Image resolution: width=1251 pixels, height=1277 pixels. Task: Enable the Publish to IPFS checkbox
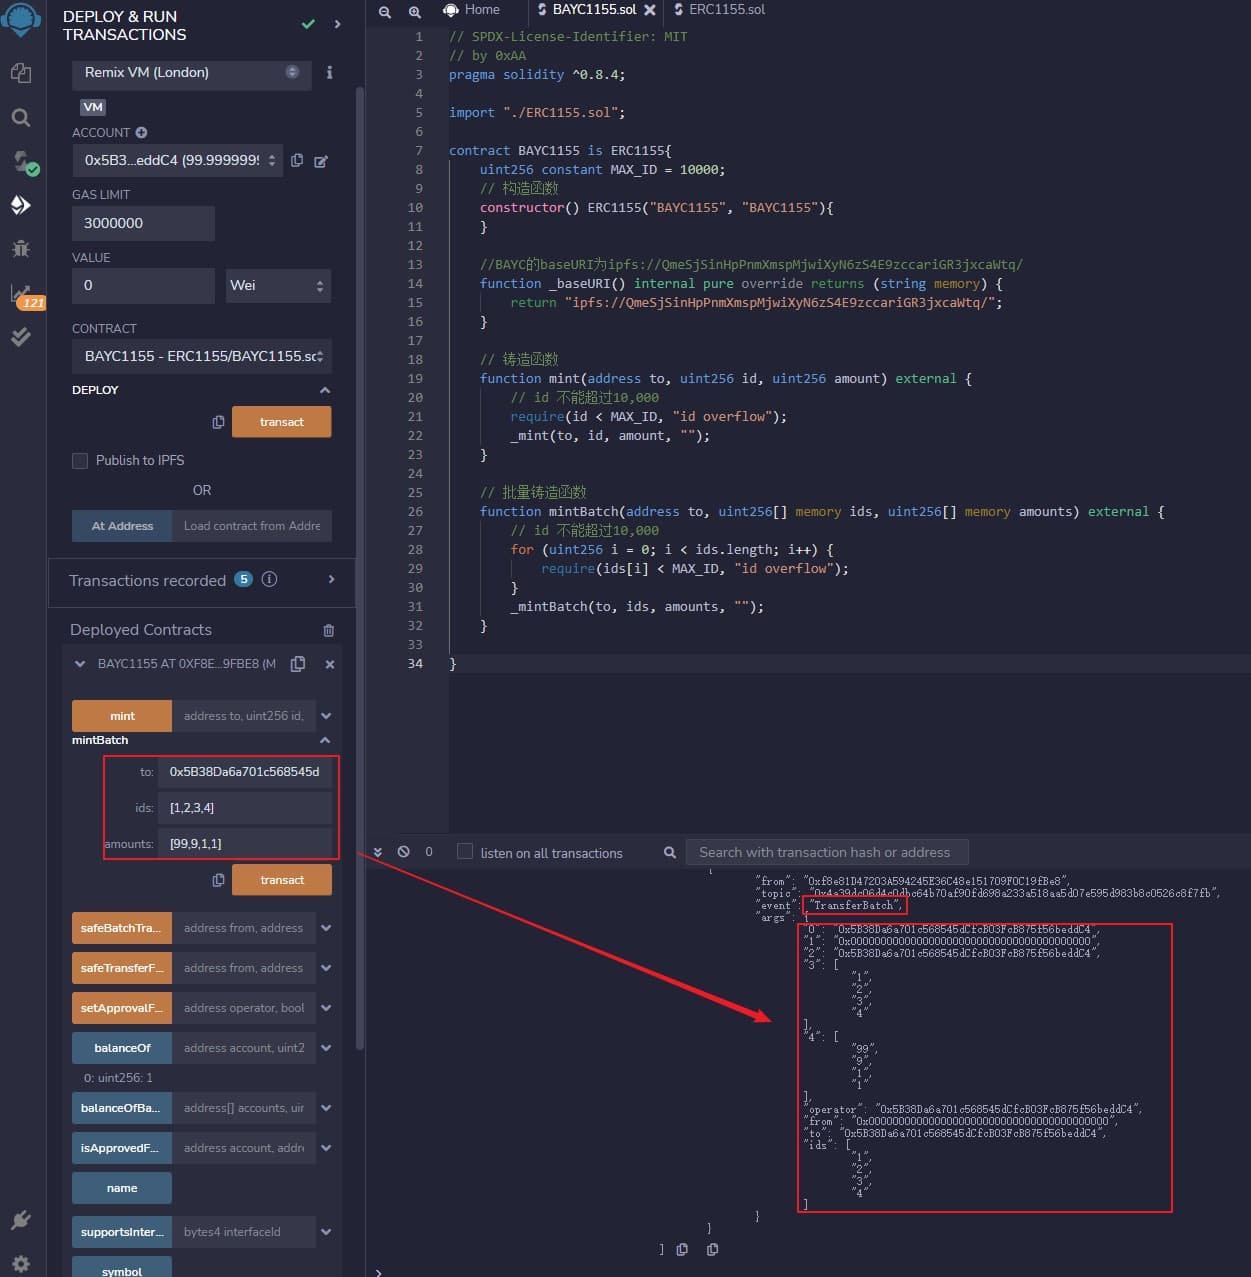coord(80,461)
